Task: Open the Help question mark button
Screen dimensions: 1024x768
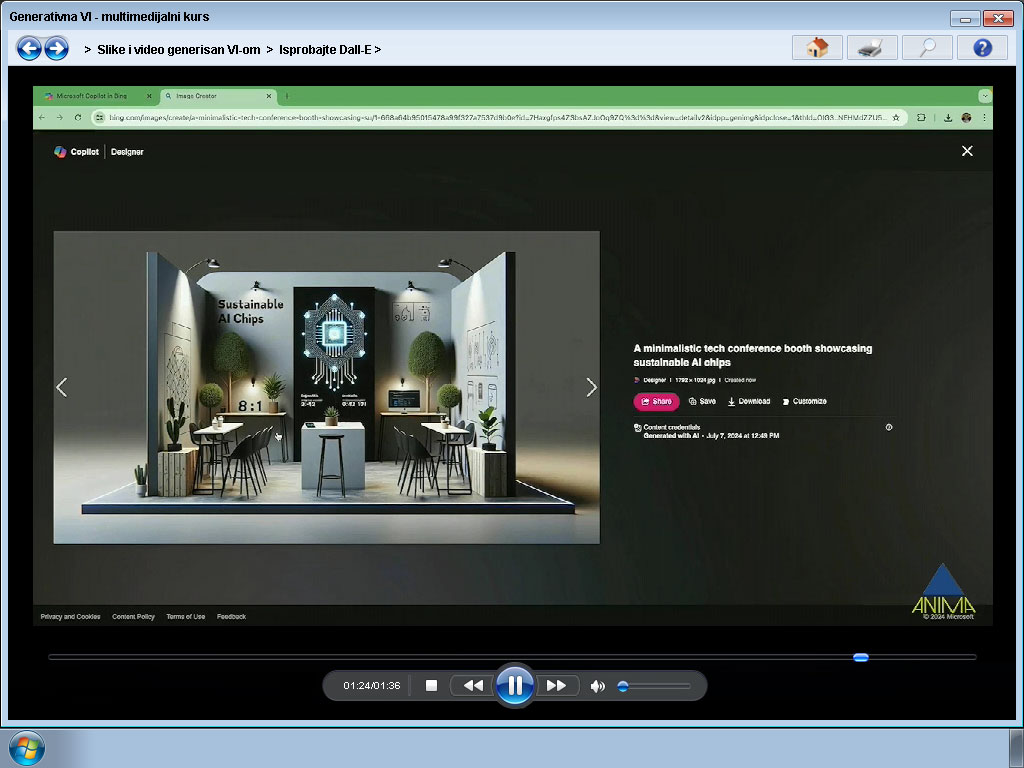Action: coord(982,48)
